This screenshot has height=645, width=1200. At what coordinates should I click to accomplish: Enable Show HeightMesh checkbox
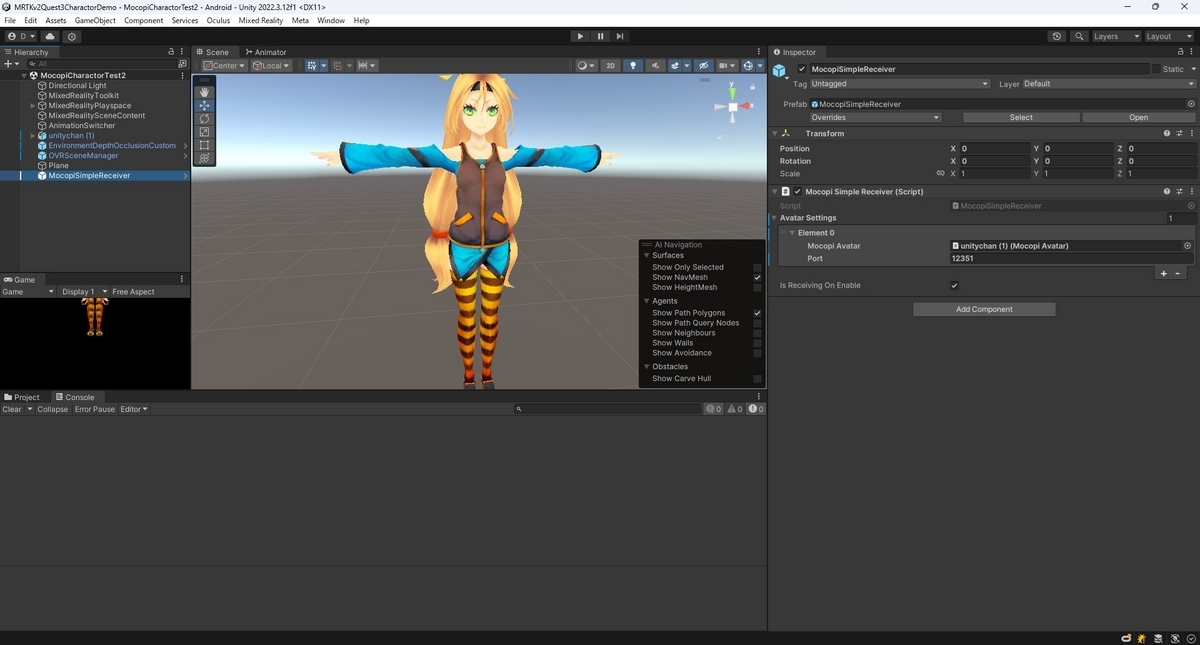pyautogui.click(x=757, y=287)
